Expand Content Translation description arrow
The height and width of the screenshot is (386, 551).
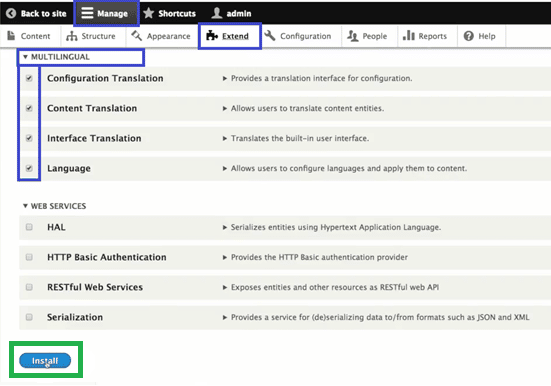pos(225,109)
